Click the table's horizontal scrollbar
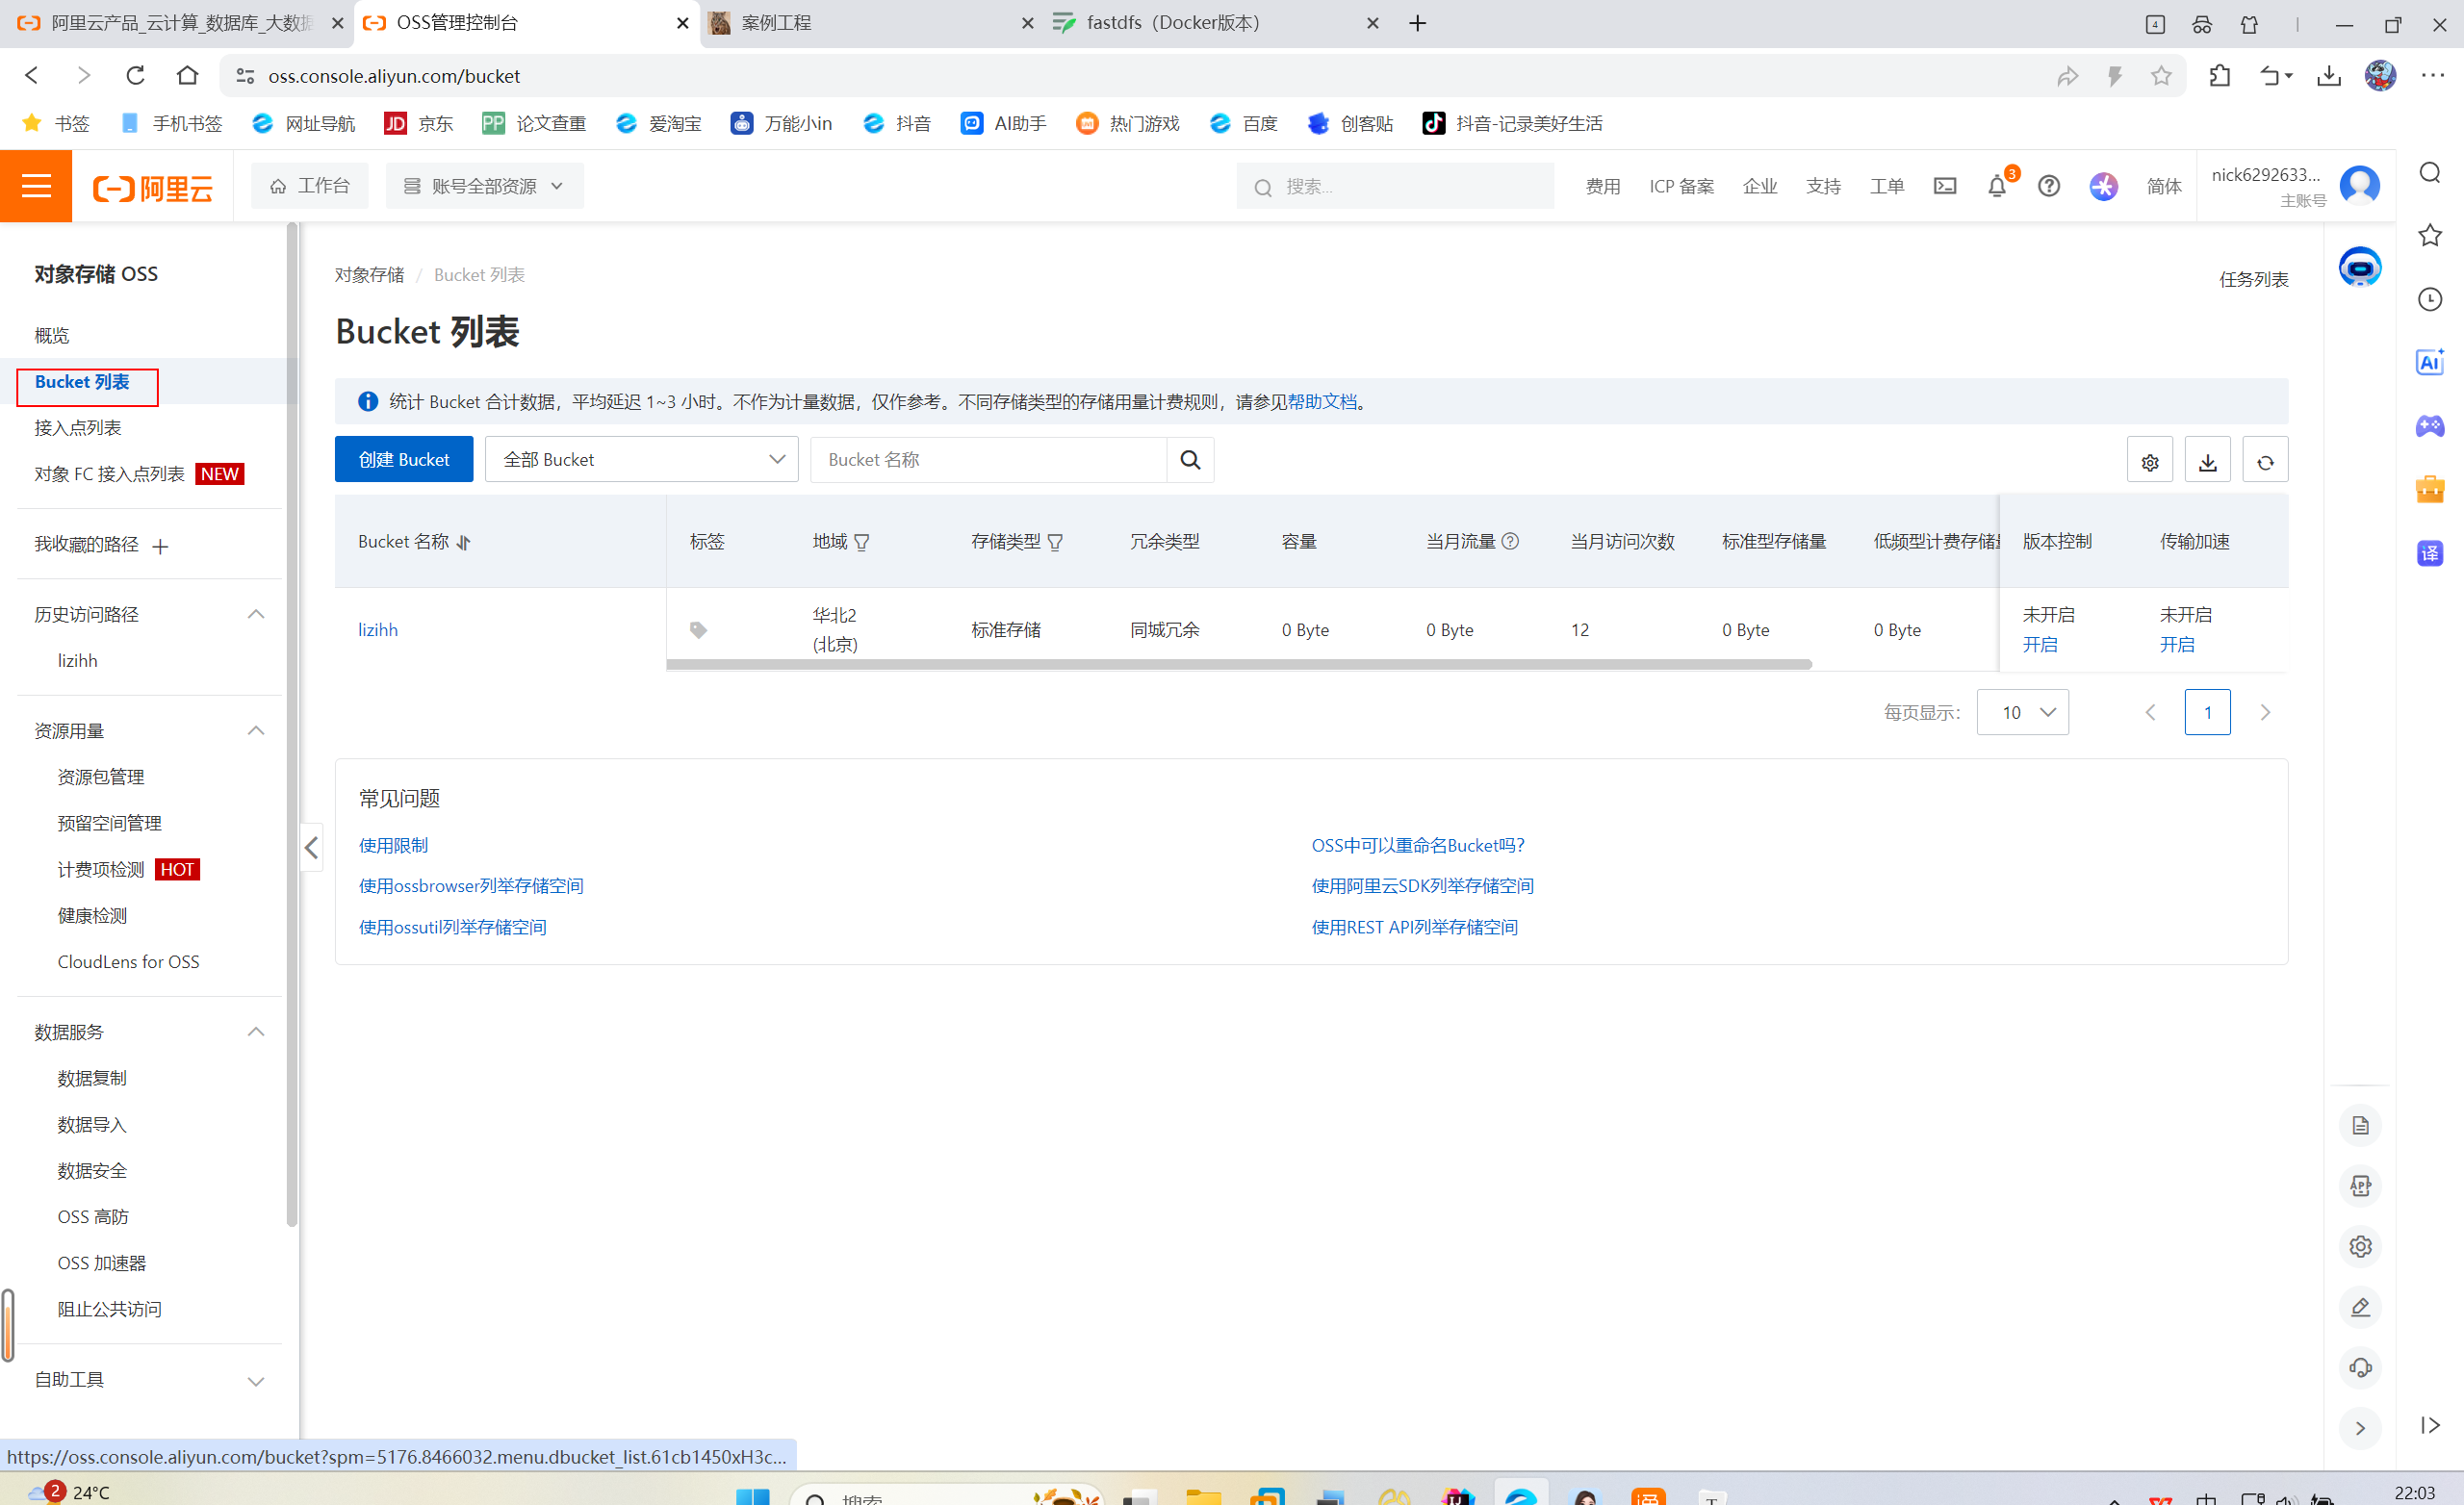The width and height of the screenshot is (2464, 1505). (x=1238, y=664)
